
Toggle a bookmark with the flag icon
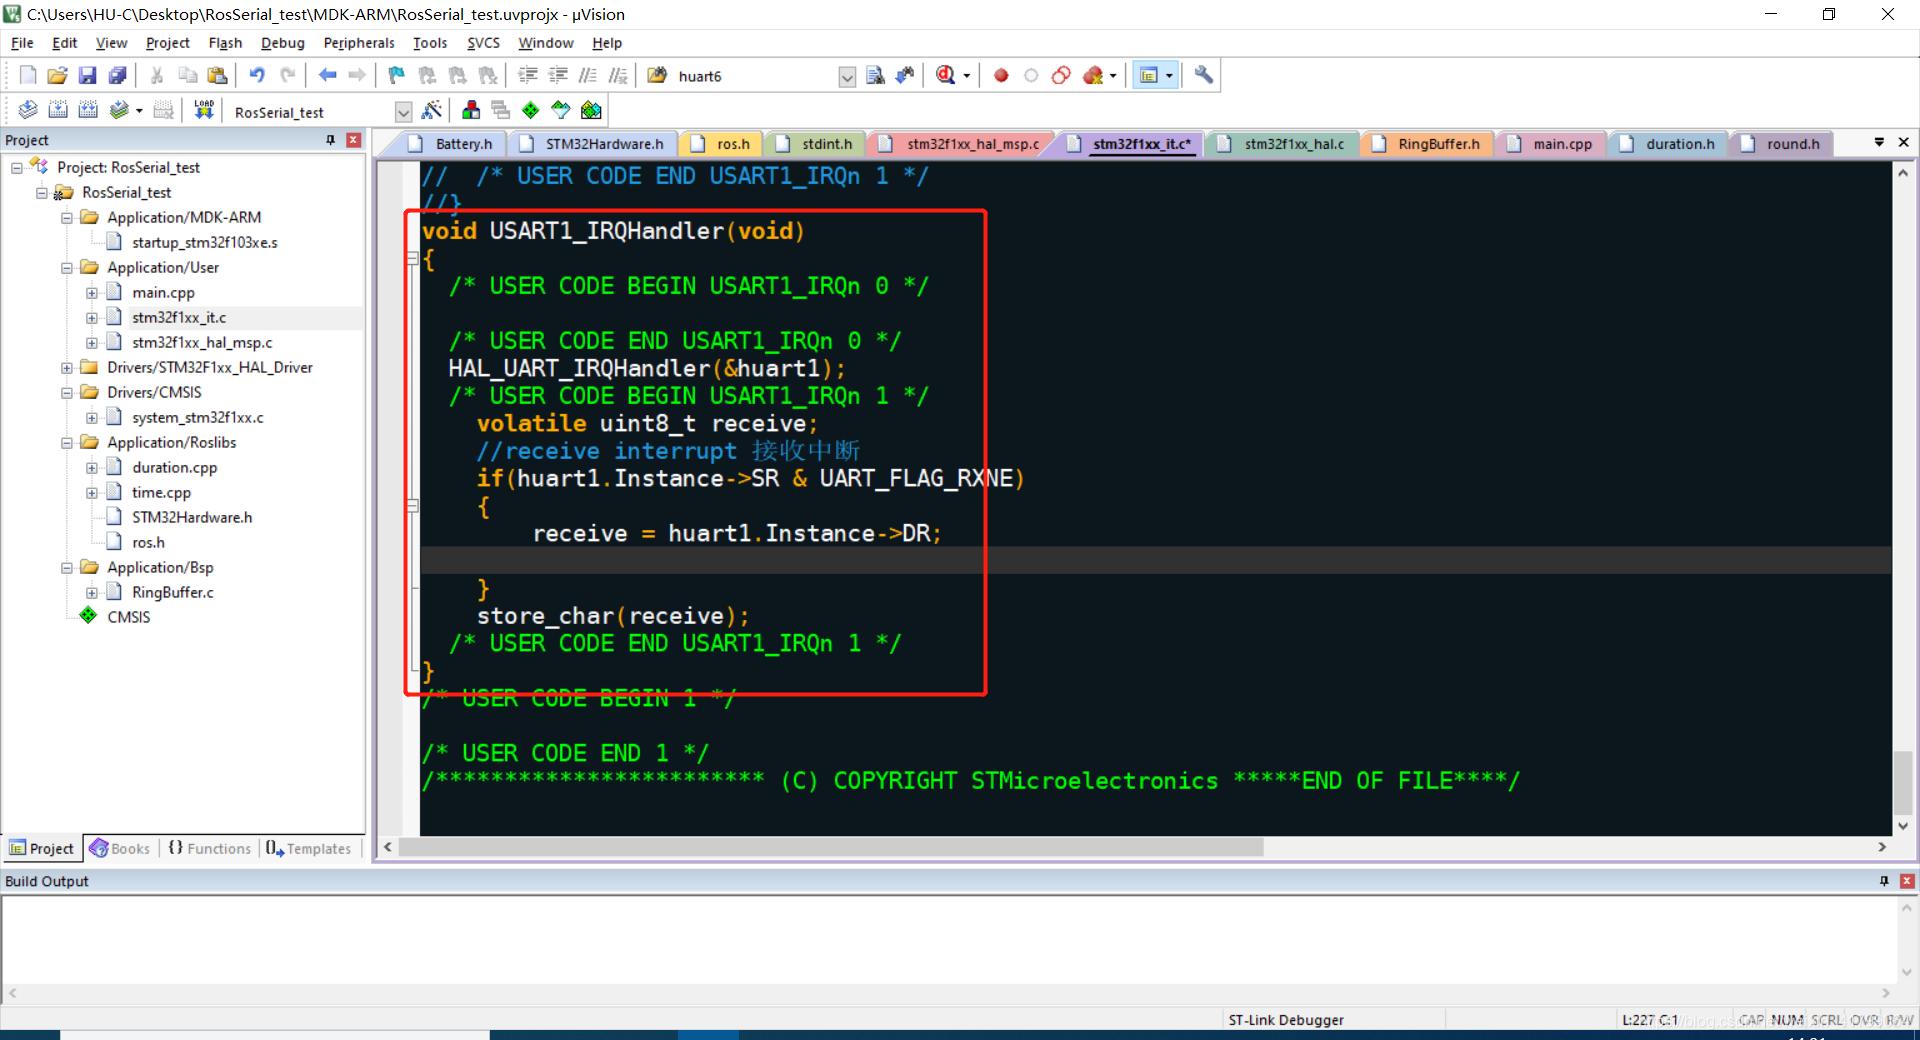point(395,75)
